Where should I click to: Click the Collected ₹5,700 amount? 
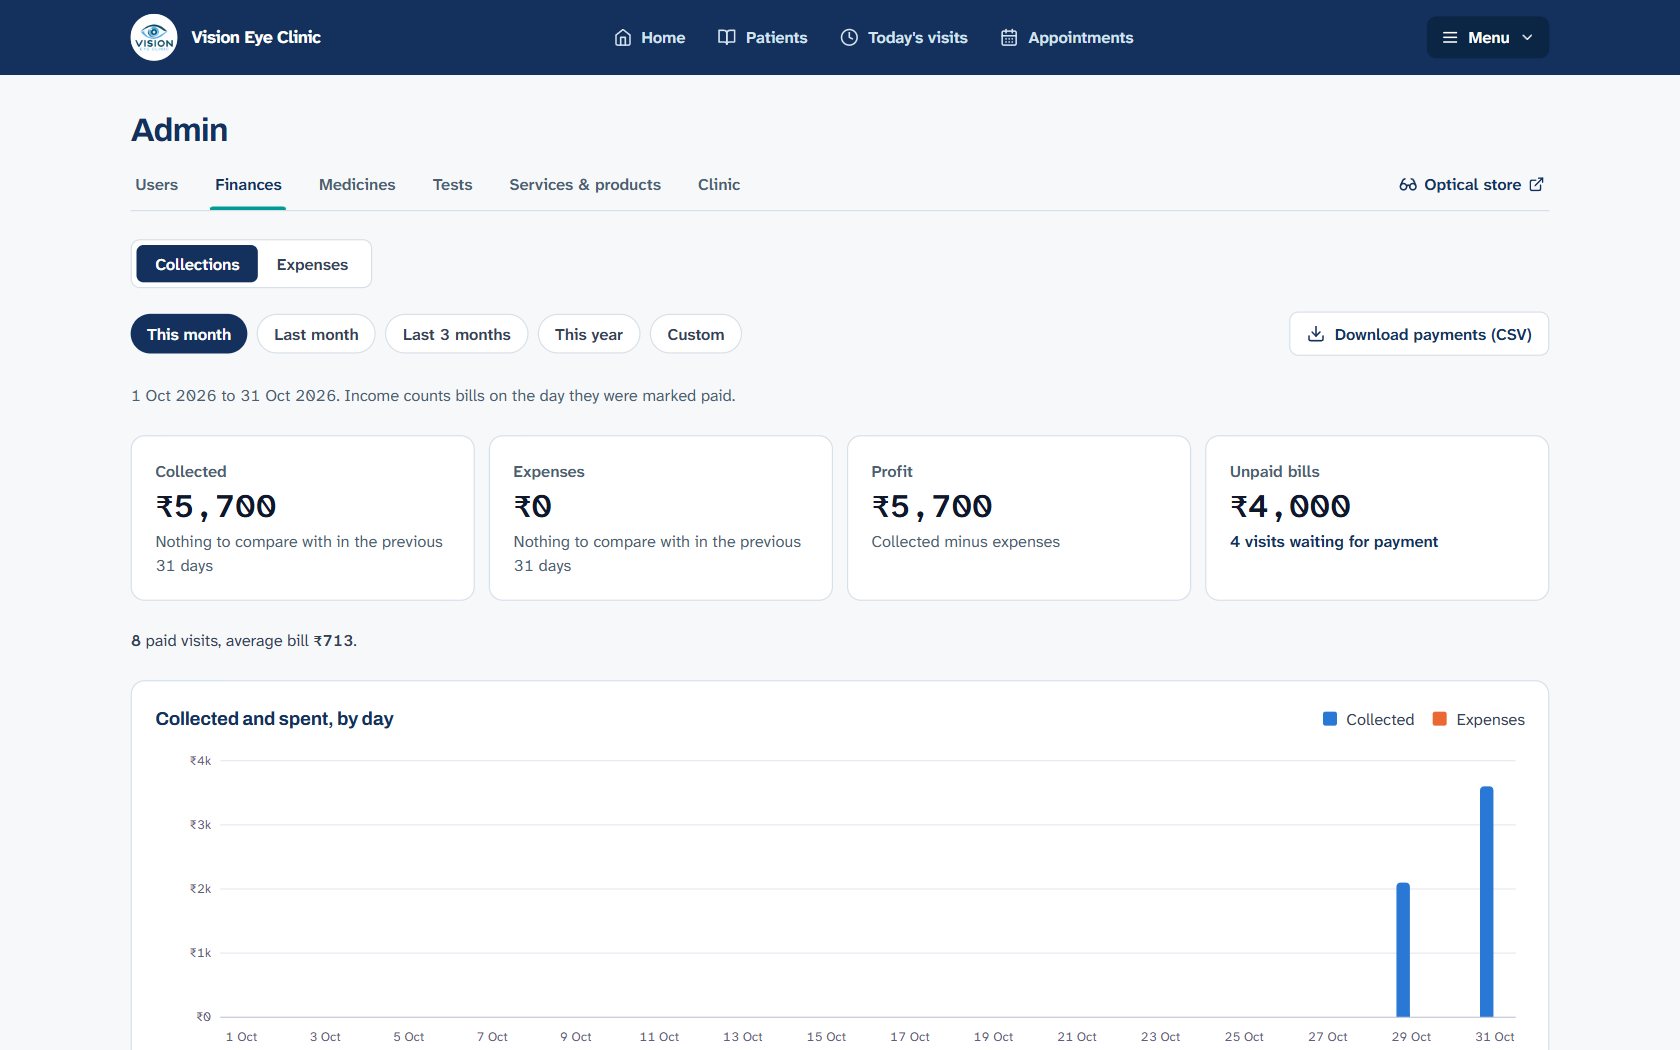[216, 507]
